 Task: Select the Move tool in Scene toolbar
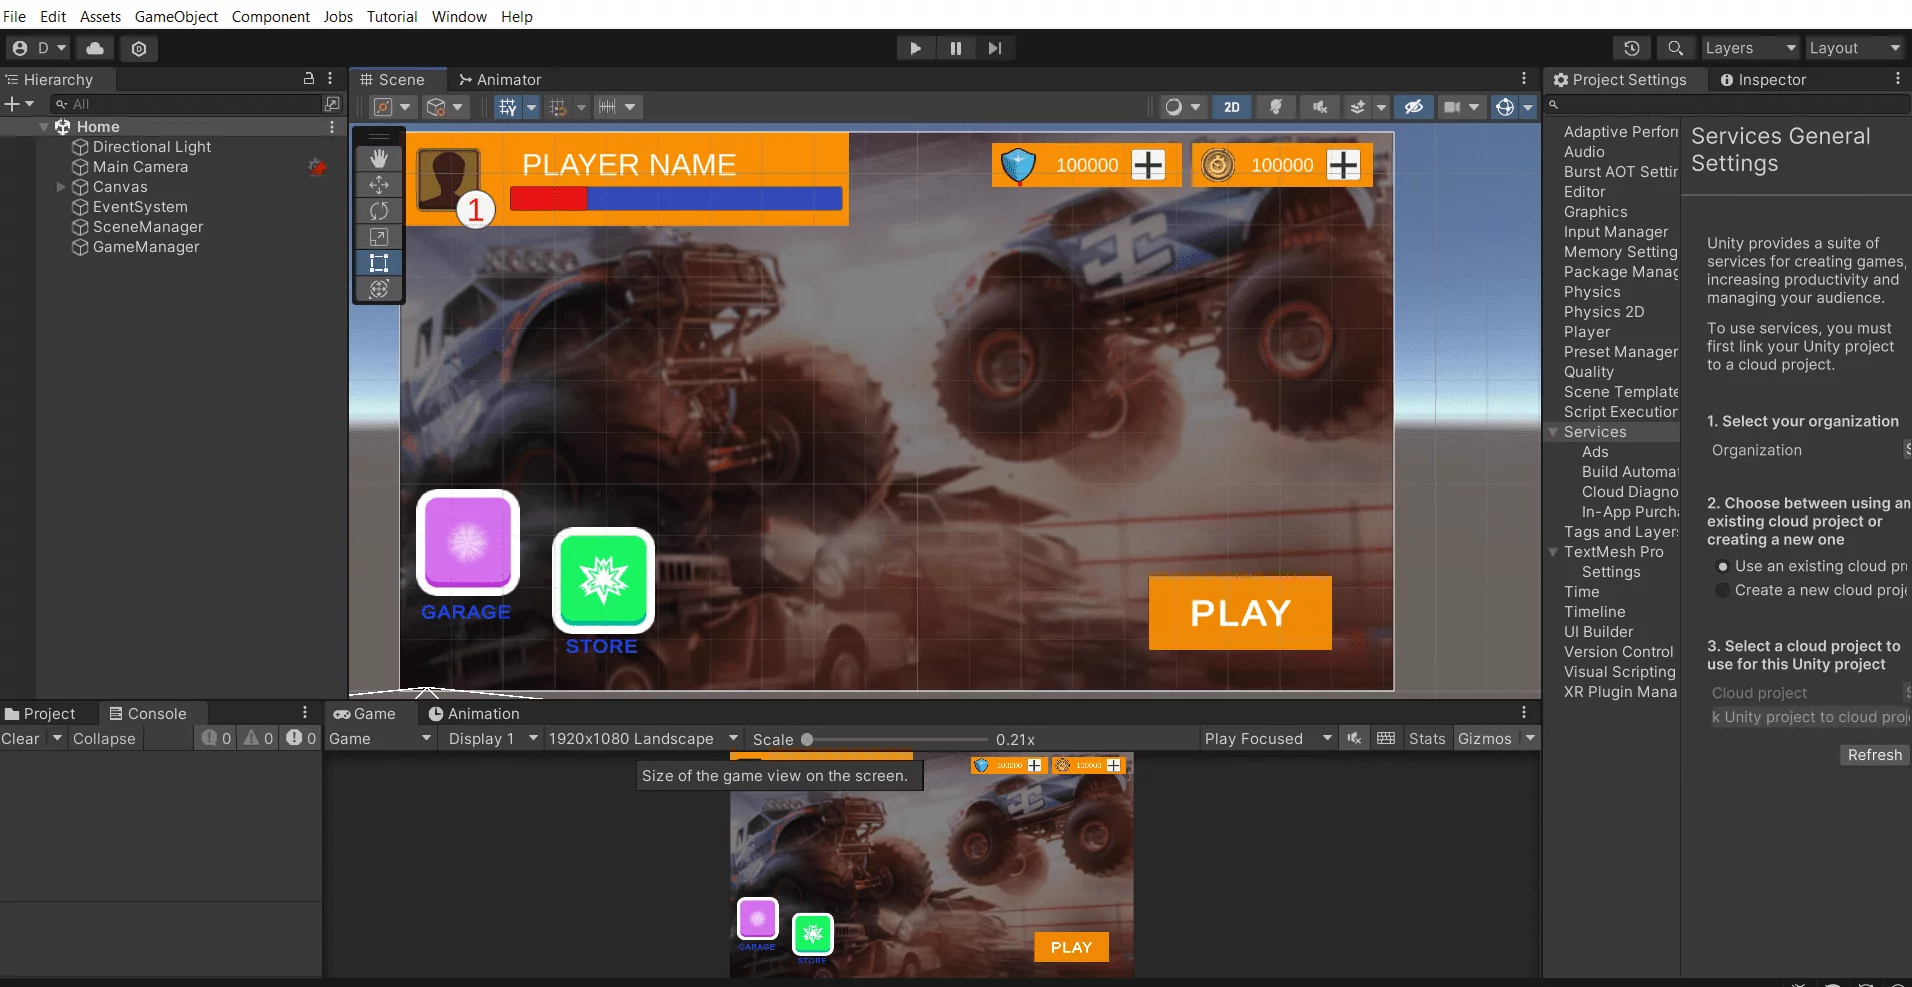tap(379, 185)
